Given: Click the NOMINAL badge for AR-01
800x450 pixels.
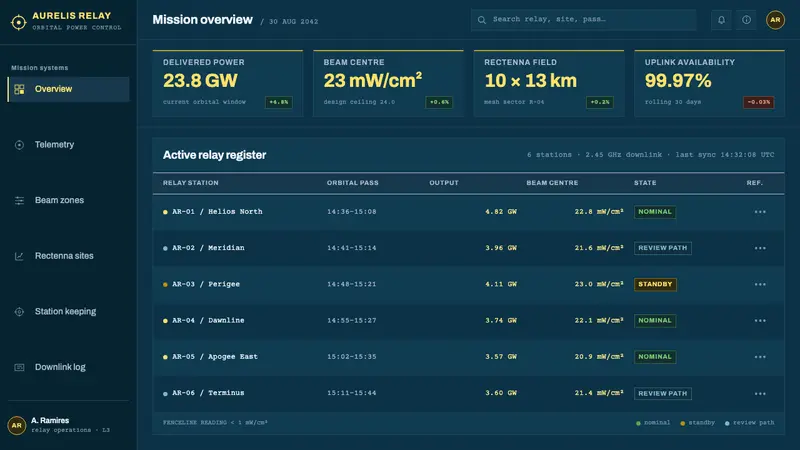Looking at the screenshot, I should point(655,212).
